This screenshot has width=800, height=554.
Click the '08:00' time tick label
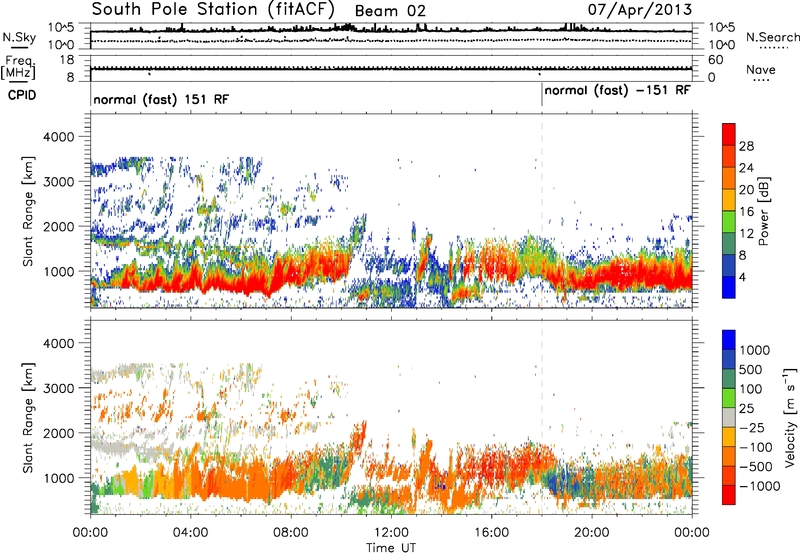click(x=290, y=533)
